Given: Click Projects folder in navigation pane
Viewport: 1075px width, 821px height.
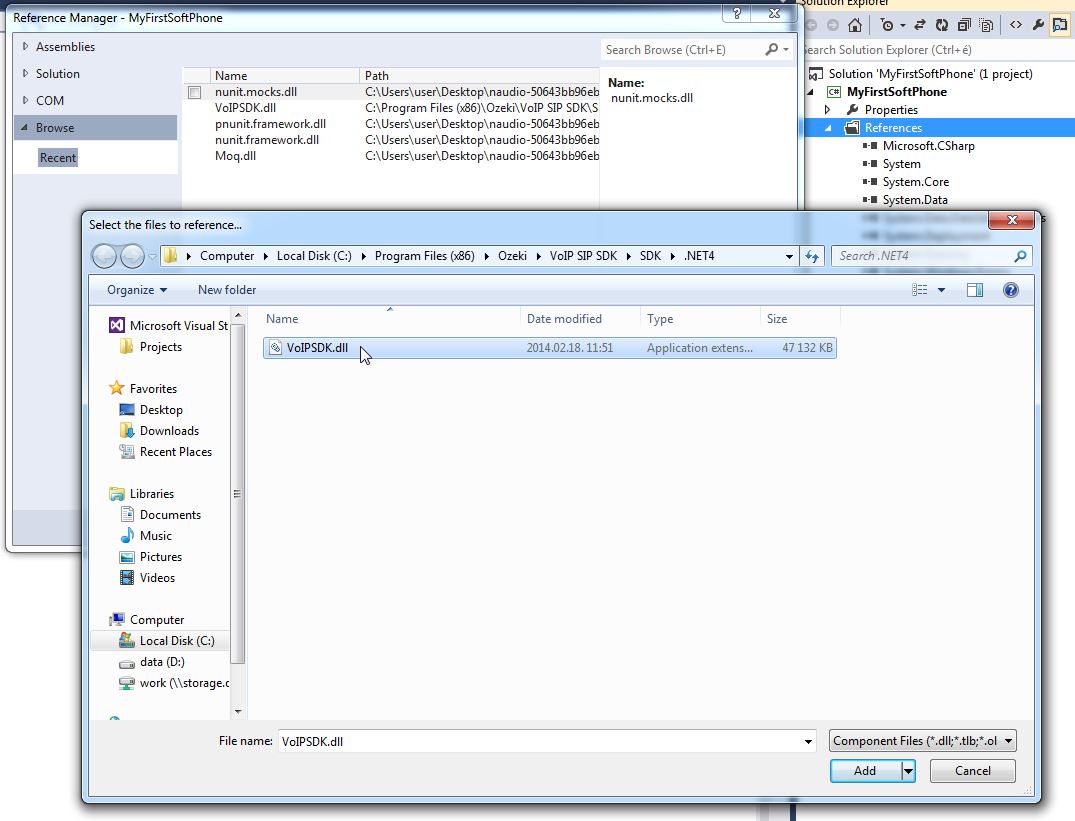Looking at the screenshot, I should [x=152, y=347].
